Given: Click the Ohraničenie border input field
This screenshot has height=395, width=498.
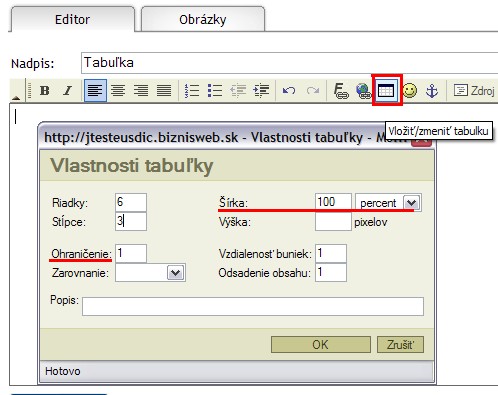Looking at the screenshot, I should 131,253.
